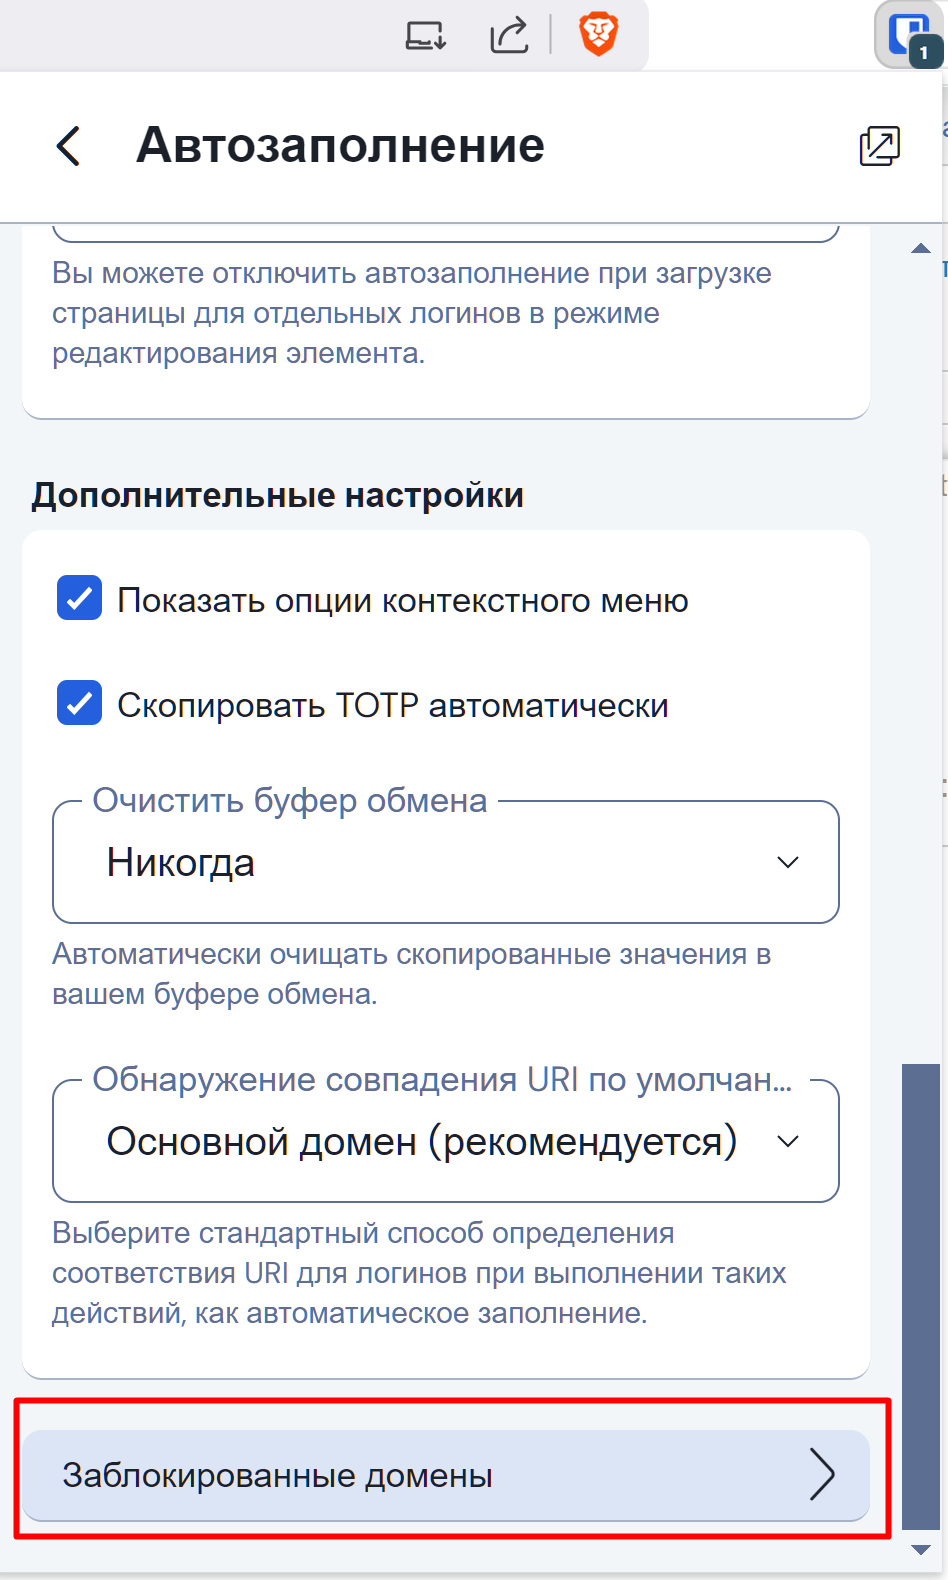The width and height of the screenshot is (948, 1580).
Task: Click the scroll up arrow button
Action: 921,249
